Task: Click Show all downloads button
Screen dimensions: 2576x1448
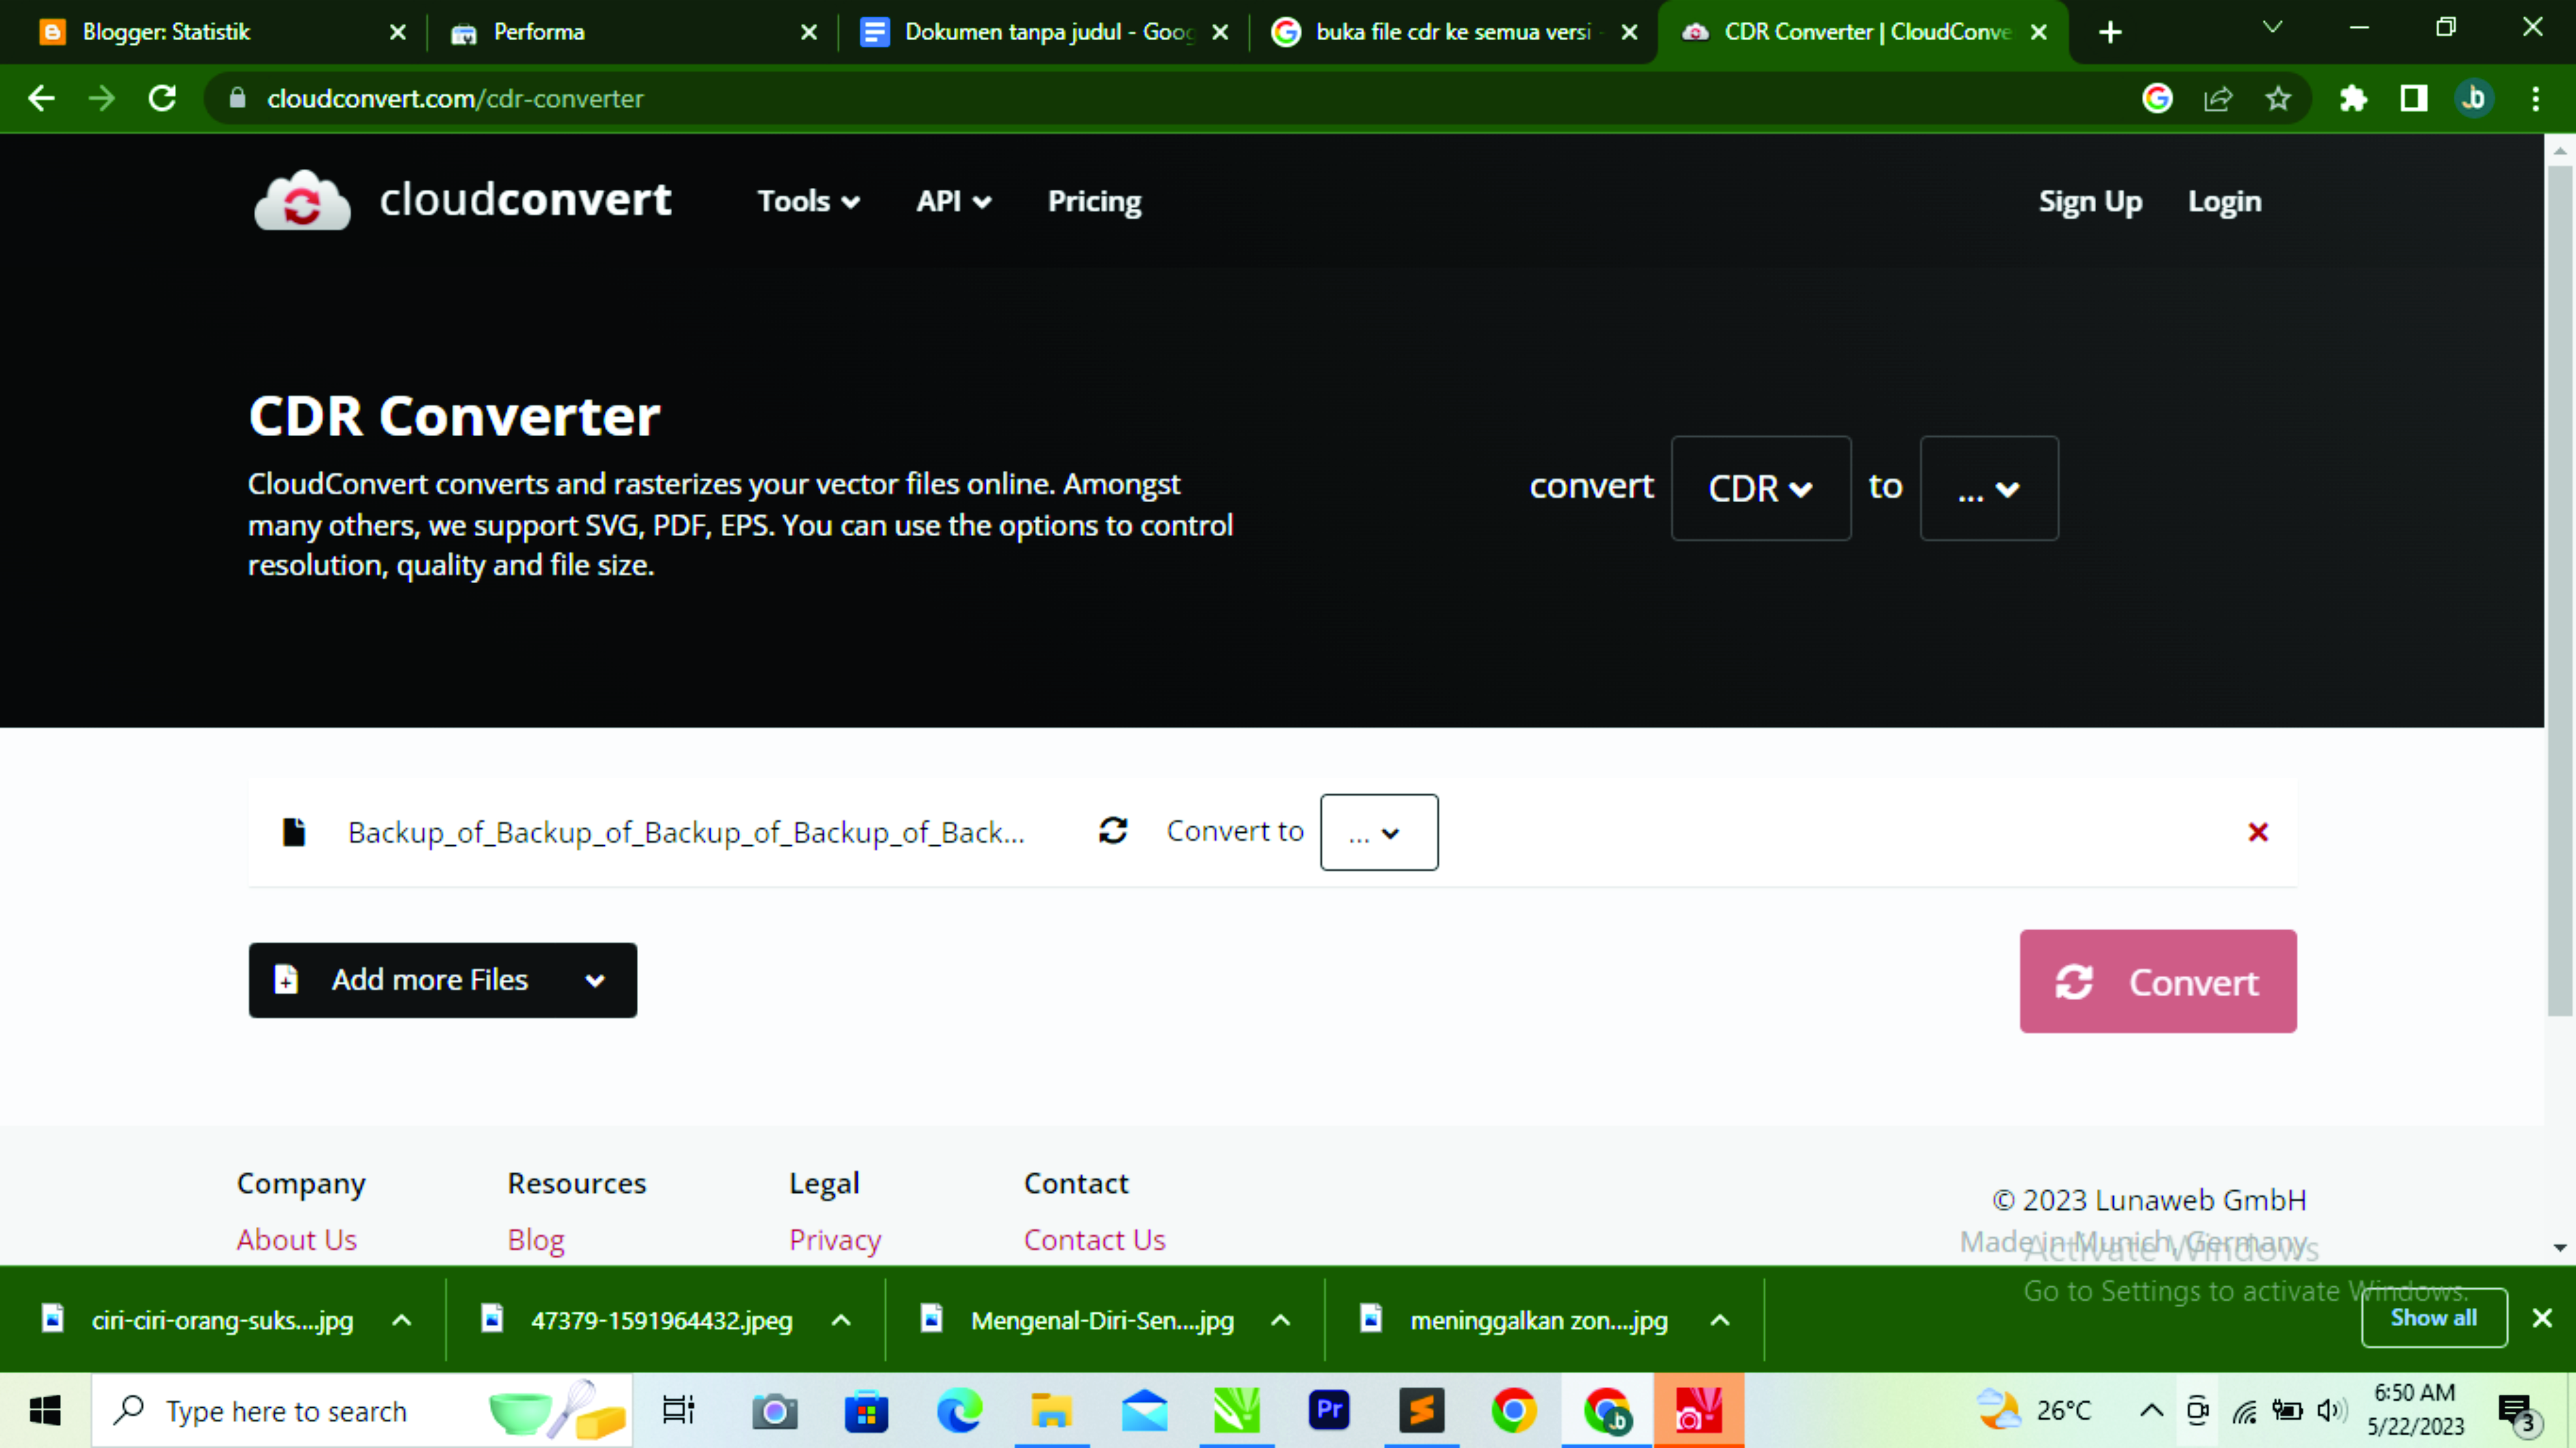Action: click(2434, 1318)
